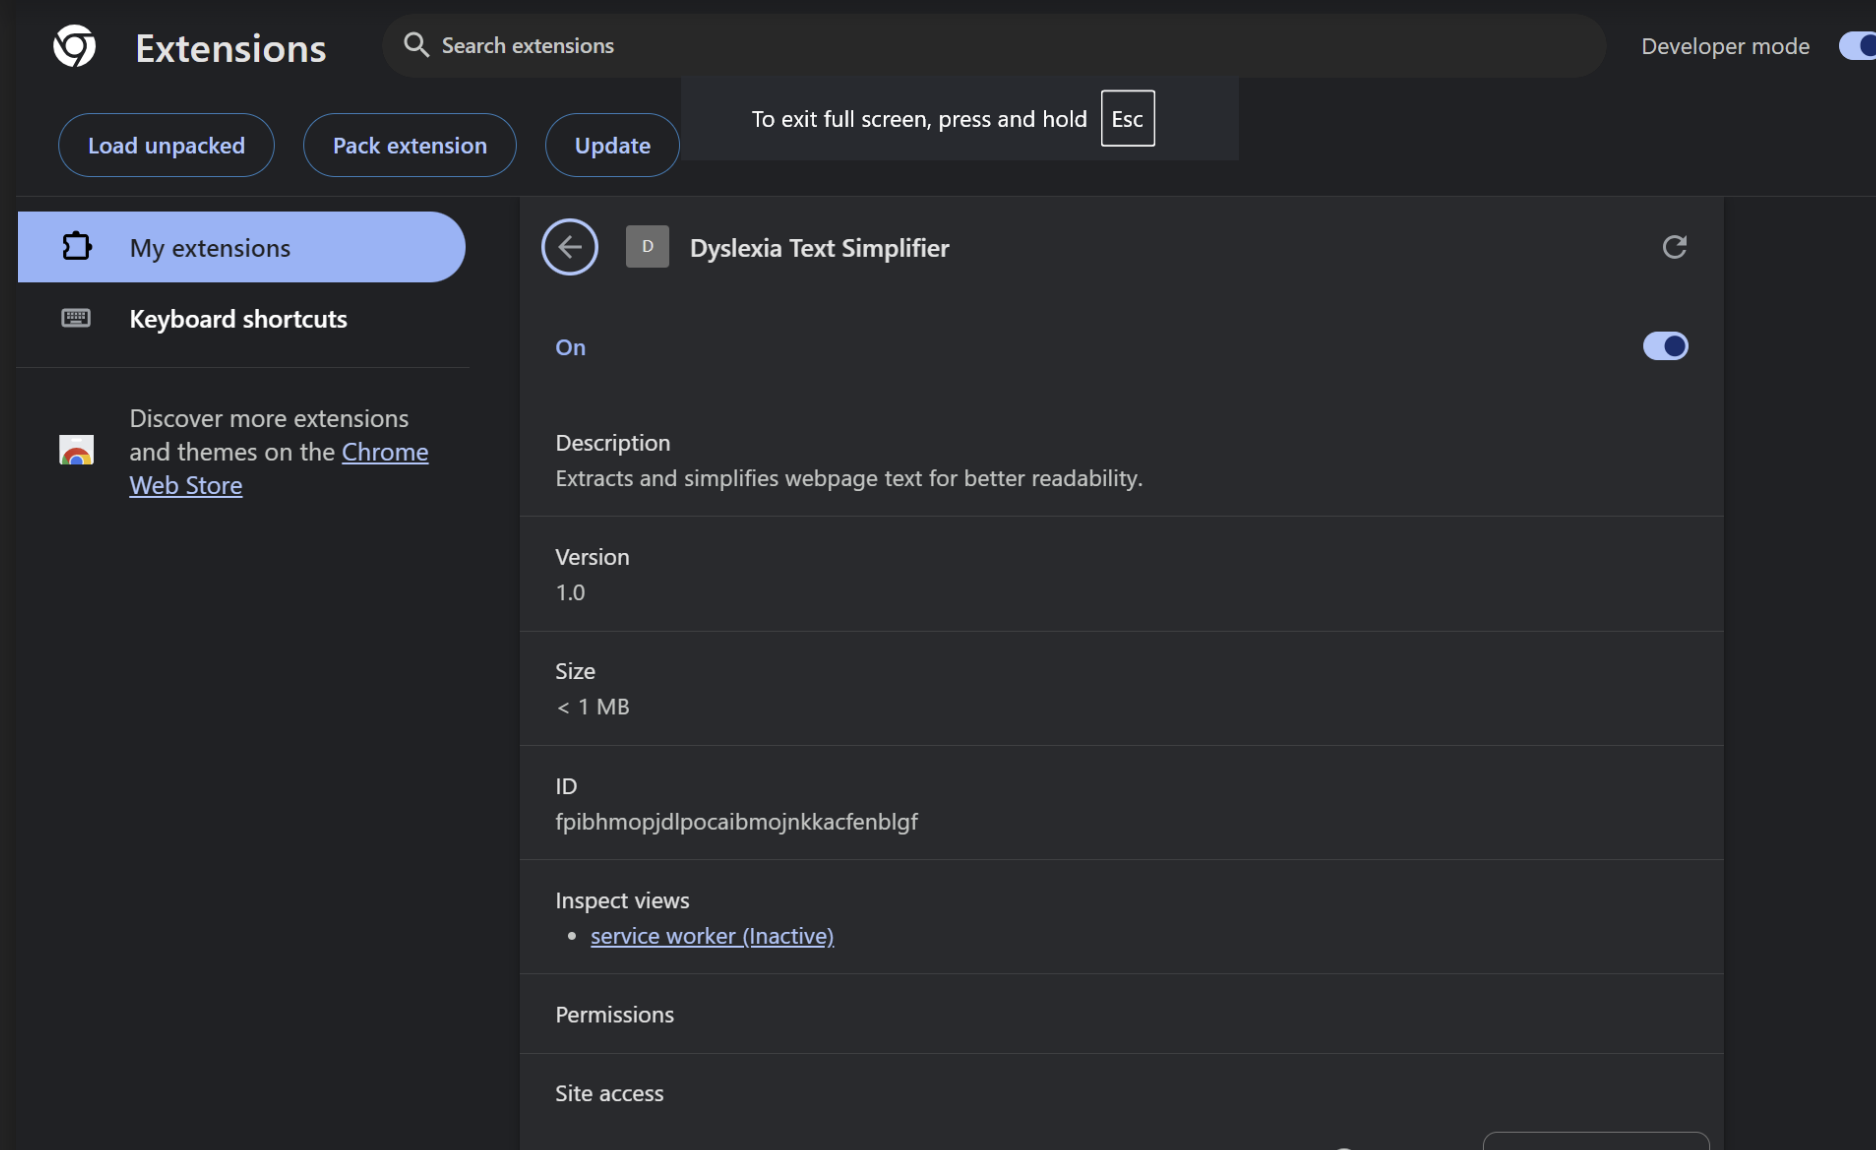Click the Chrome Web Store rainbow icon

(x=76, y=451)
